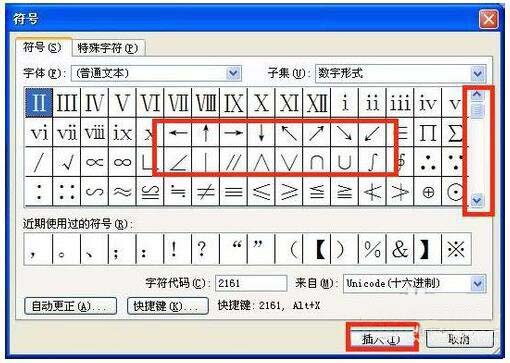The width and height of the screenshot is (510, 363).
Task: Open the 来自 Unicode source dropdown
Action: coord(478,284)
